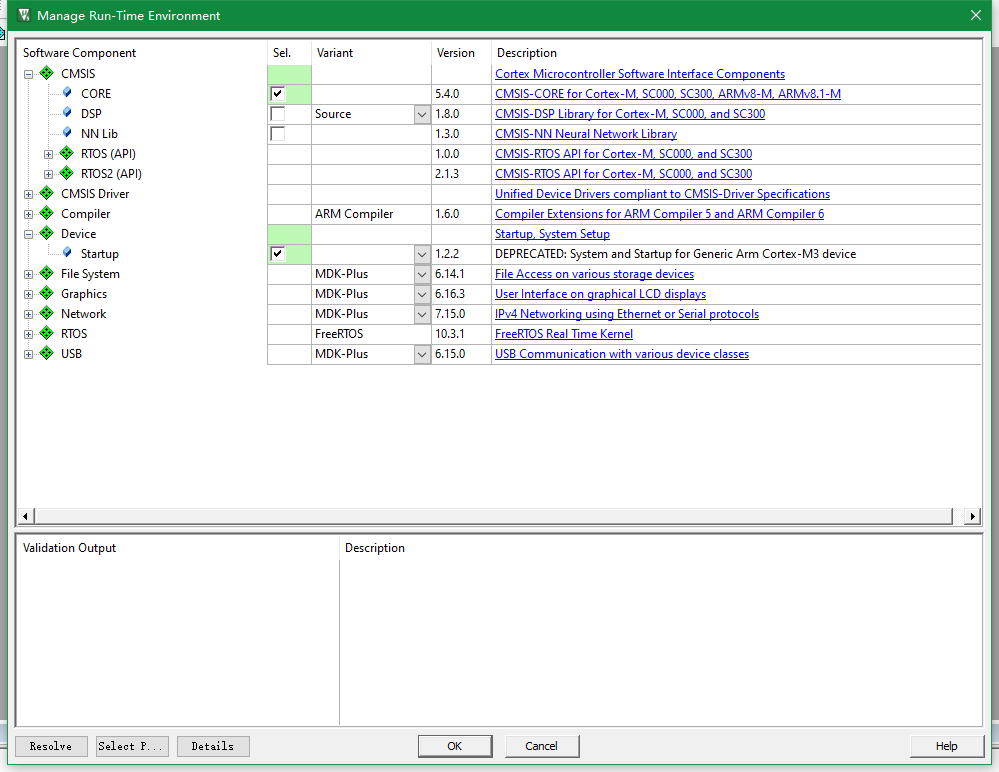999x772 pixels.
Task: Click the DSP blue component icon
Action: tap(67, 113)
